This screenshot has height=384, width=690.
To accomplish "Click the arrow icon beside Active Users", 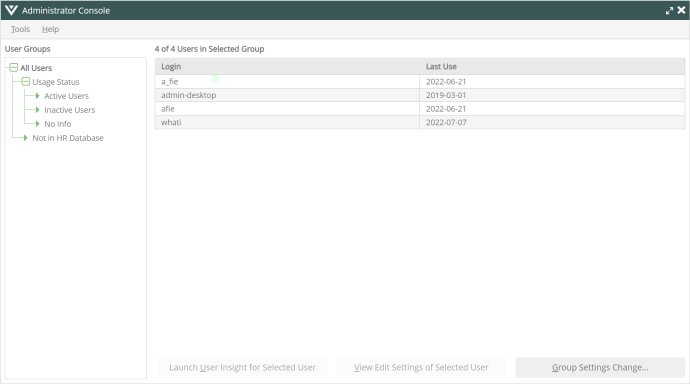I will pyautogui.click(x=37, y=96).
